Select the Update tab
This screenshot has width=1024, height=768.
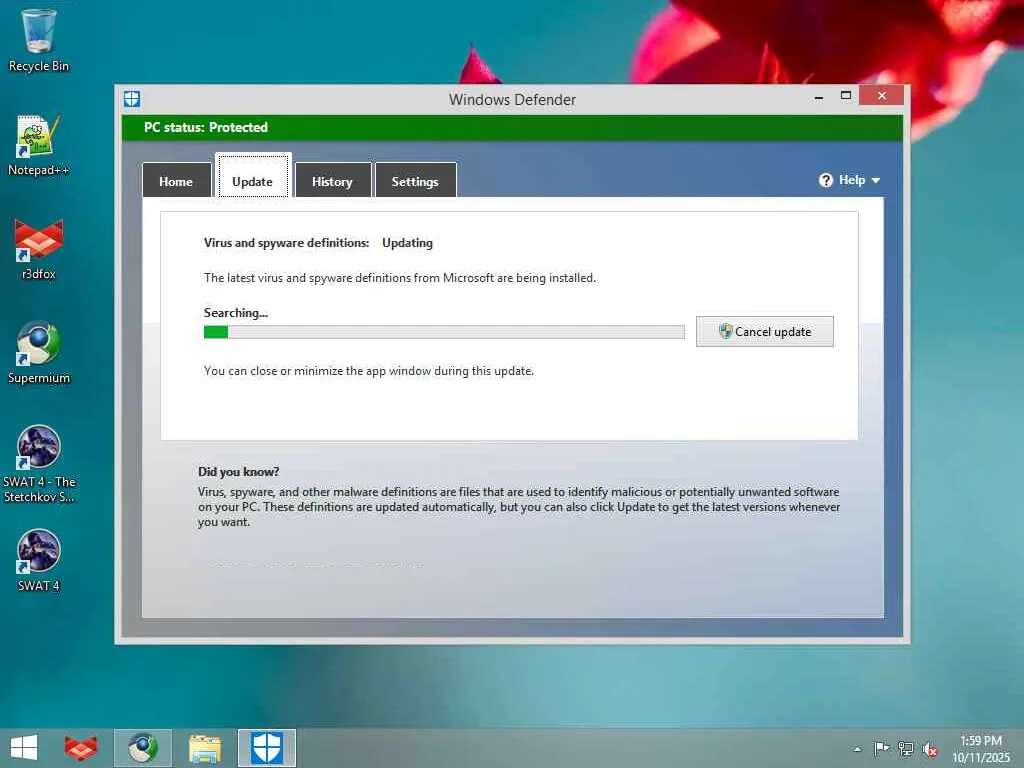253,176
